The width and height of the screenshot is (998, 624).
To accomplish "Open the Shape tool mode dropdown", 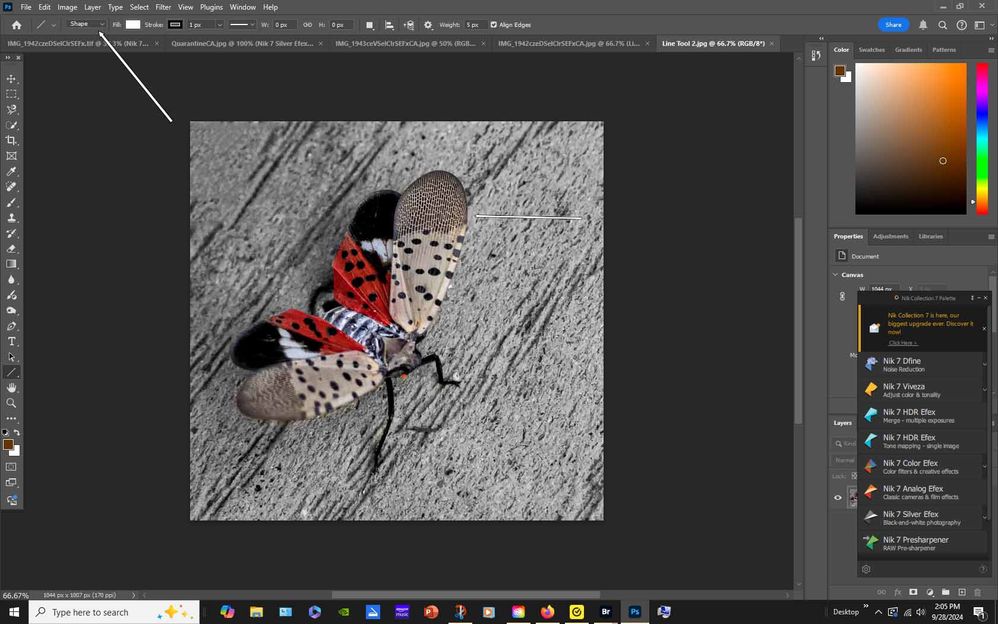I will pyautogui.click(x=86, y=24).
